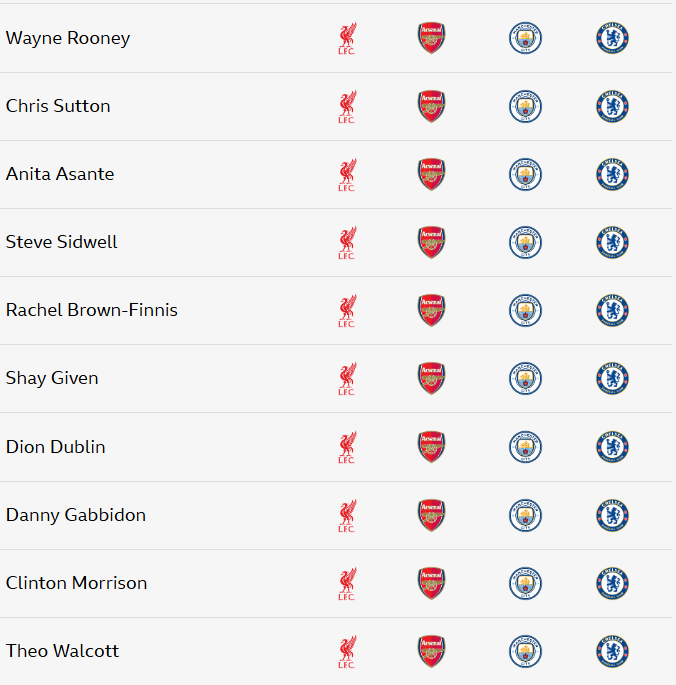Click the Liverpool crest in Steve Sidwell's row
Viewport: 676px width, 685px height.
tap(346, 243)
